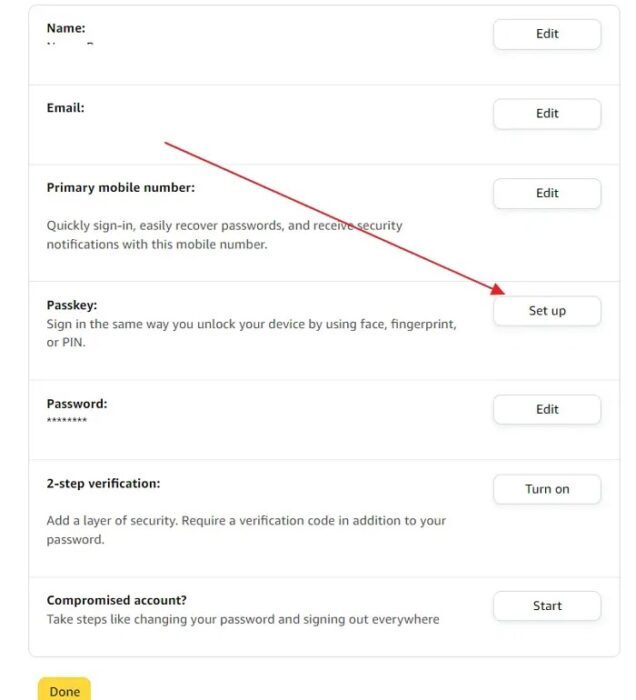Start the compromised account process
The width and height of the screenshot is (636, 700).
coord(547,606)
